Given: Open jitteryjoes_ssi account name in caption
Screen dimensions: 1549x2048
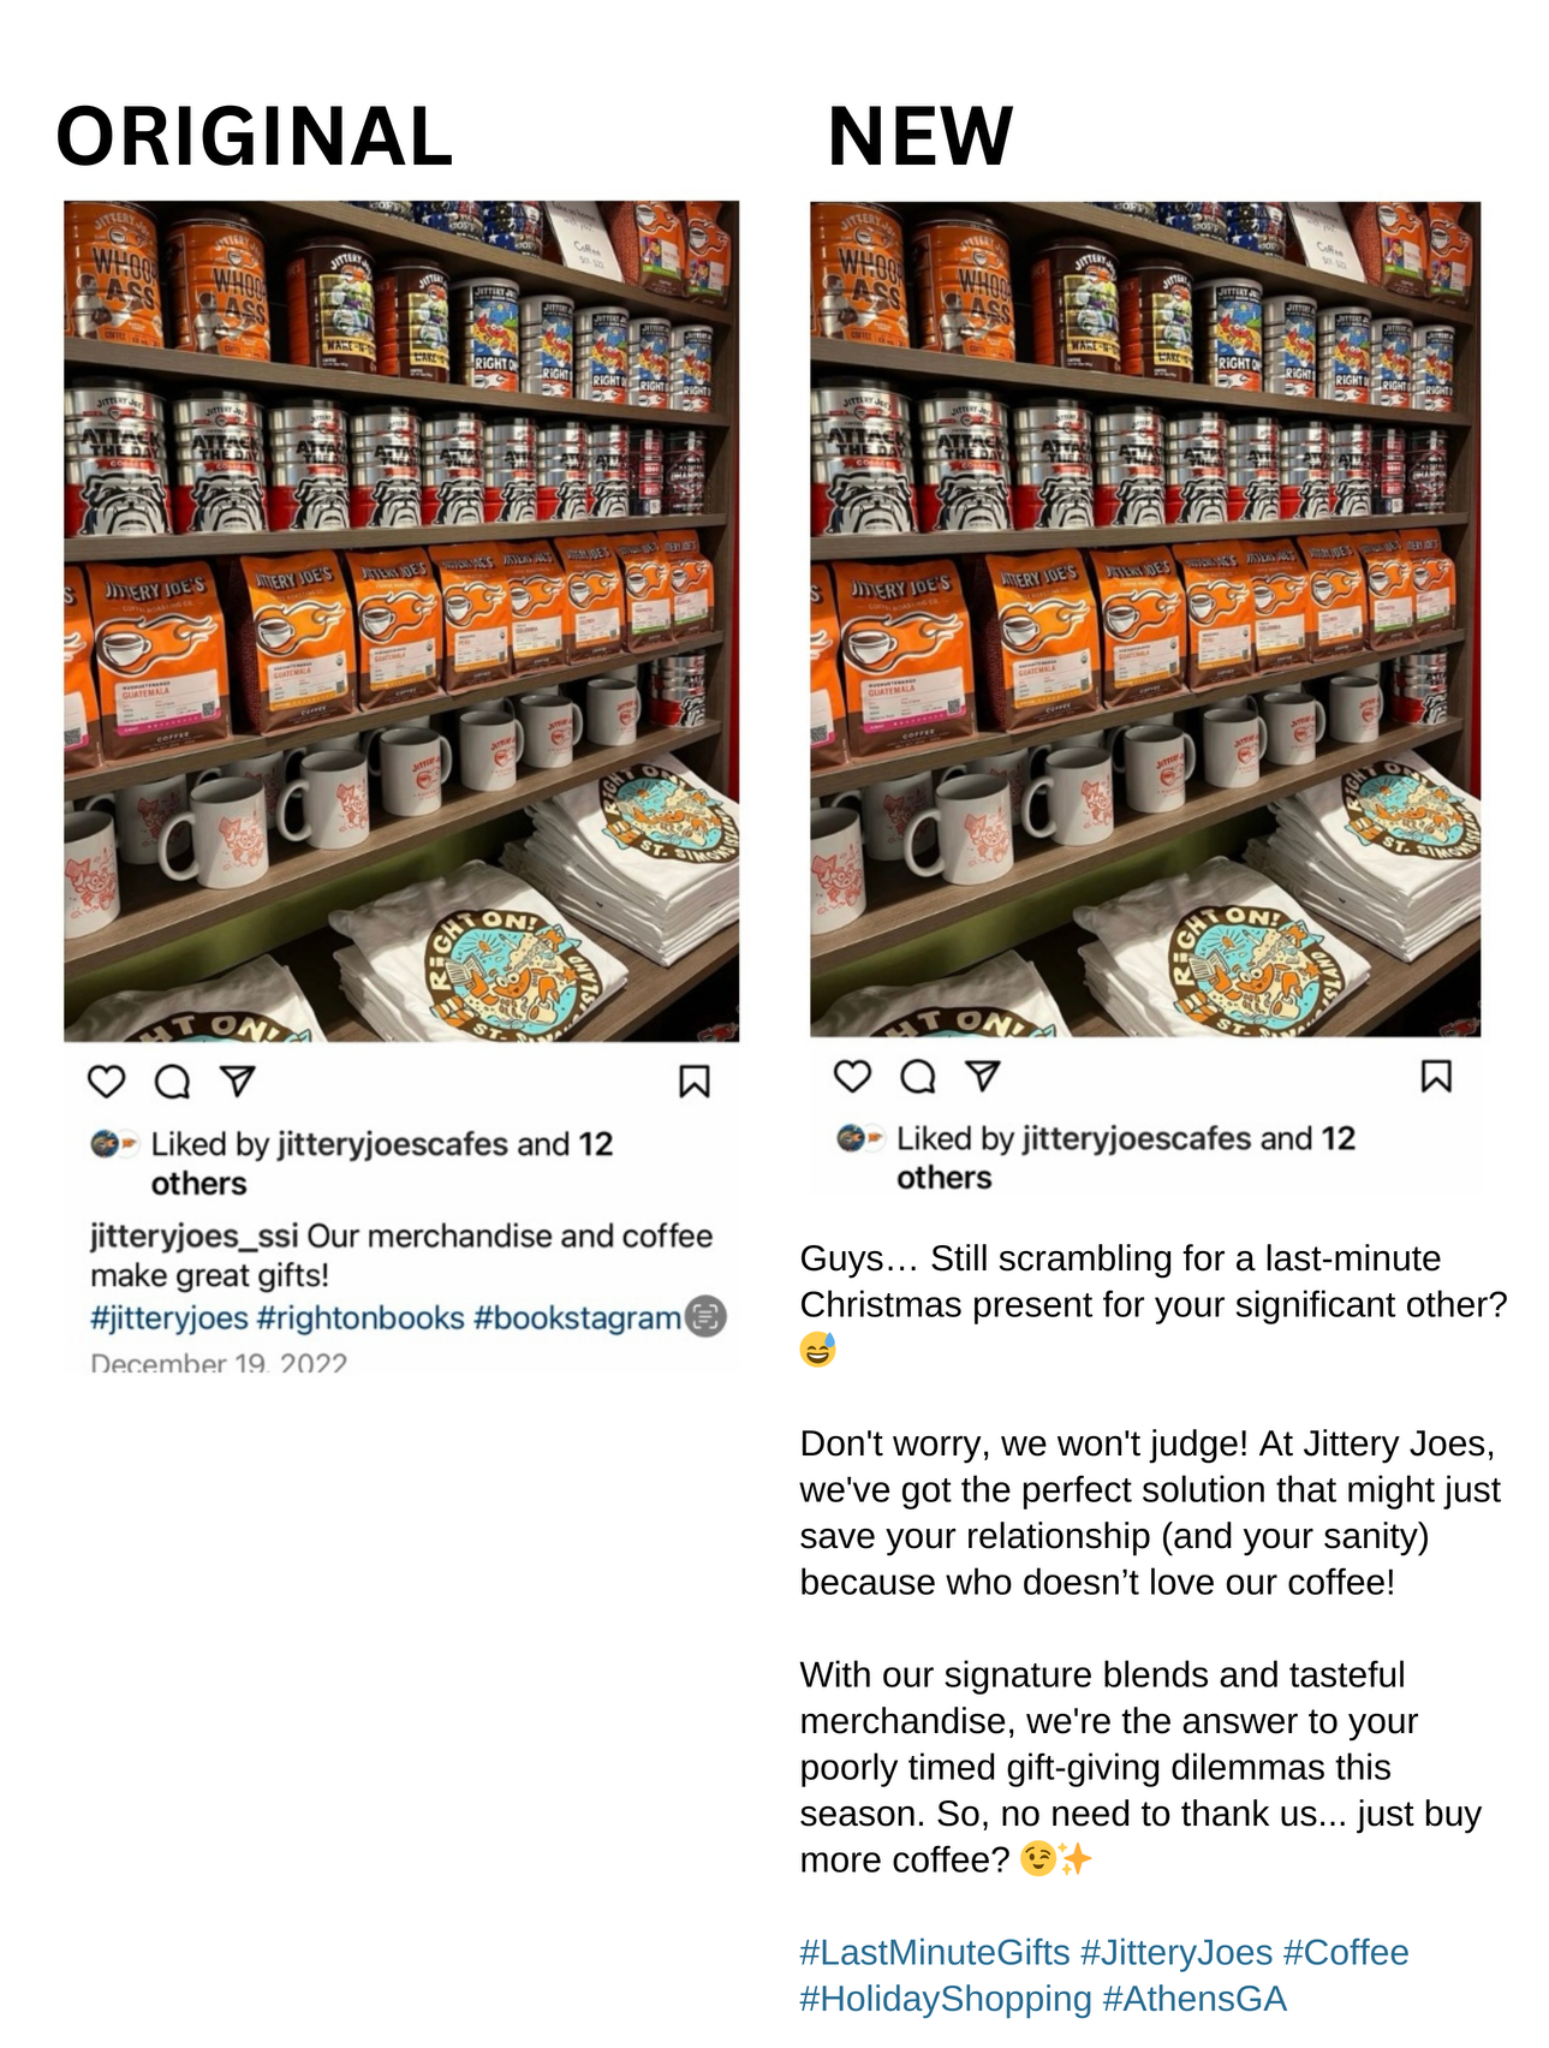Looking at the screenshot, I should point(194,1237).
